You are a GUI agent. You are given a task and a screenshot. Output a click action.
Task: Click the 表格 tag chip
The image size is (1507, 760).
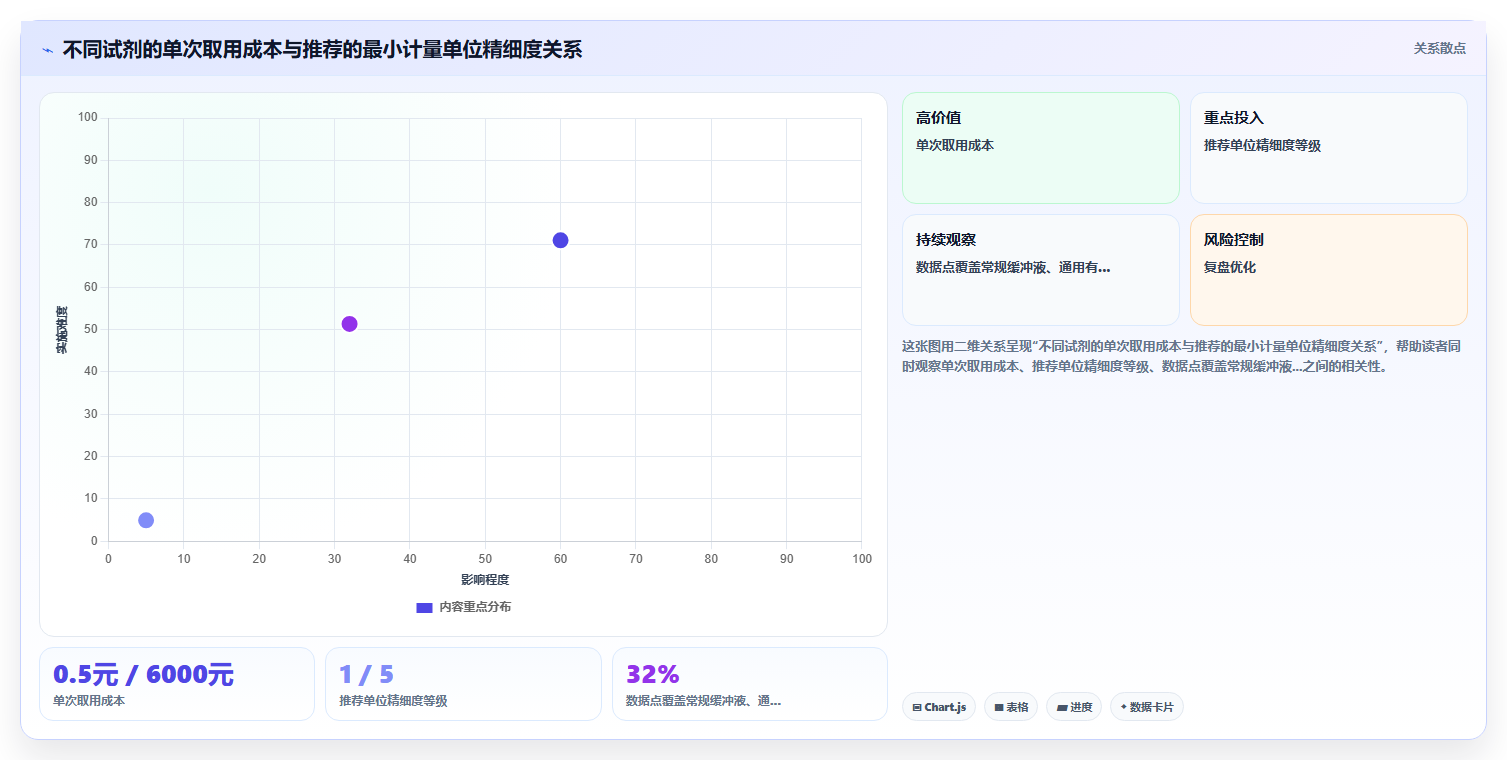[x=1011, y=707]
